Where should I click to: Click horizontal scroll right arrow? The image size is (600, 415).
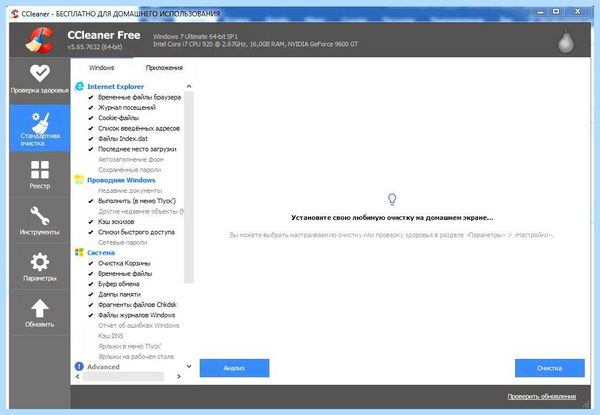179,376
